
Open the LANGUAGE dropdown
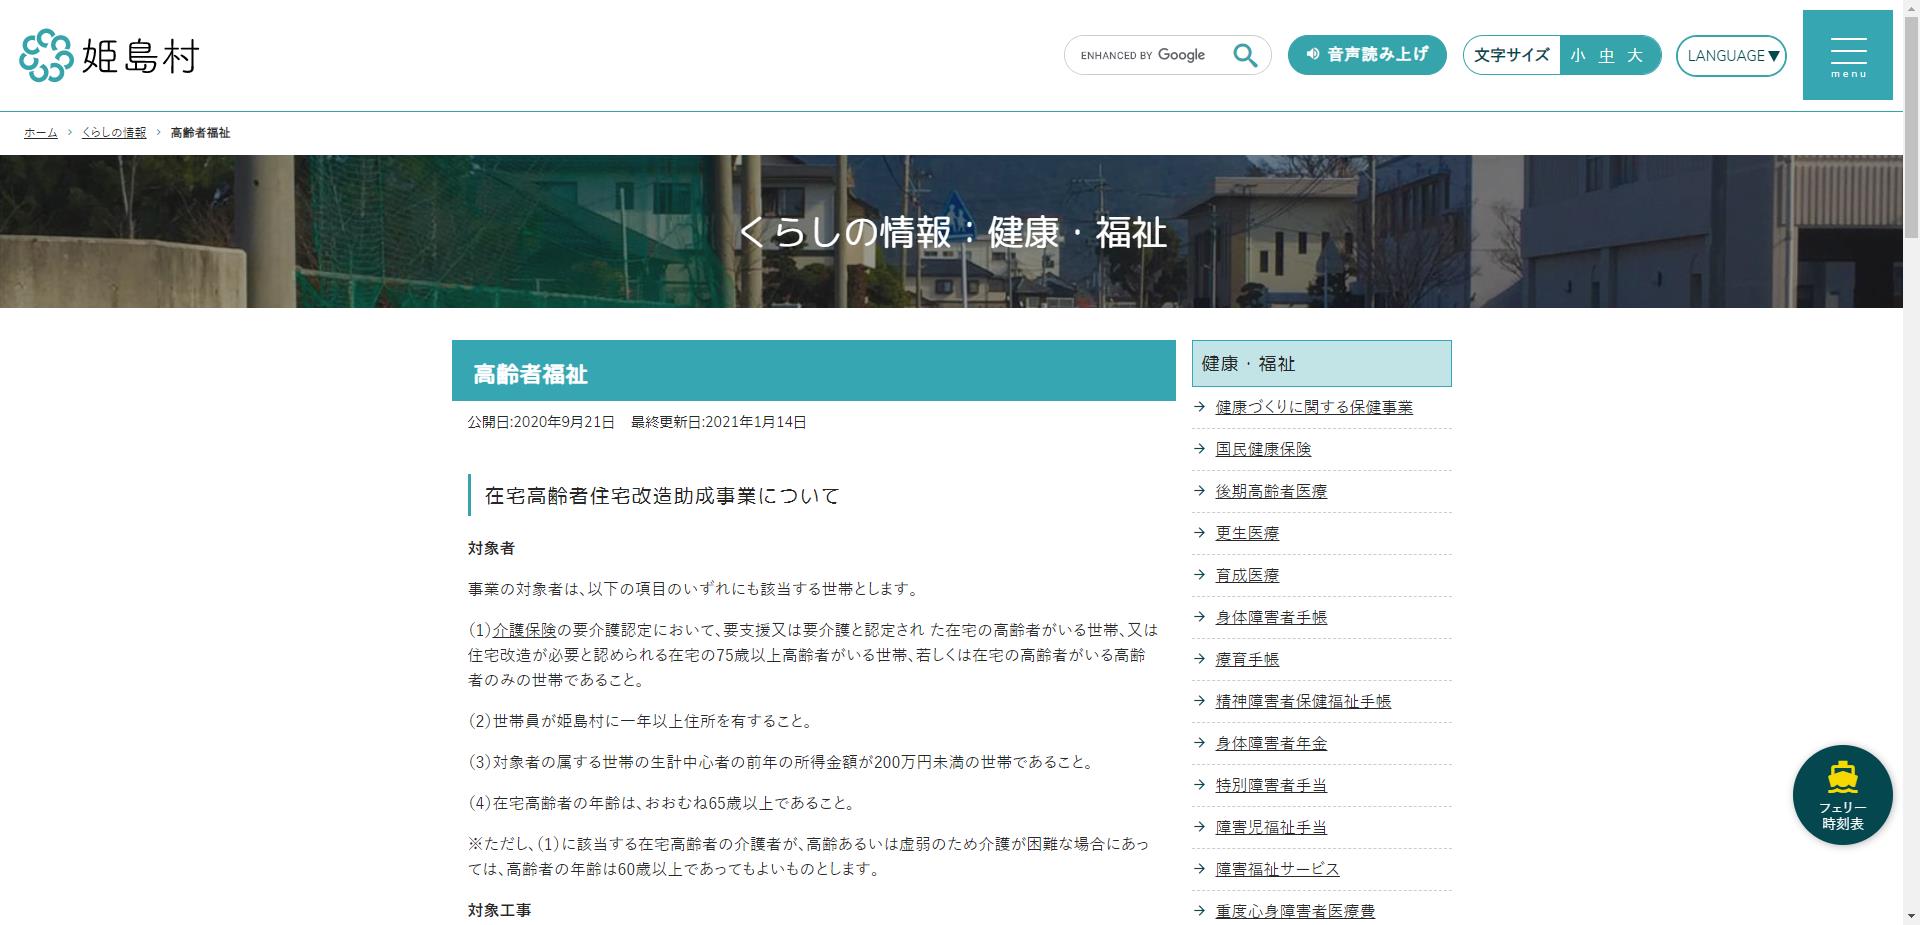(x=1731, y=56)
